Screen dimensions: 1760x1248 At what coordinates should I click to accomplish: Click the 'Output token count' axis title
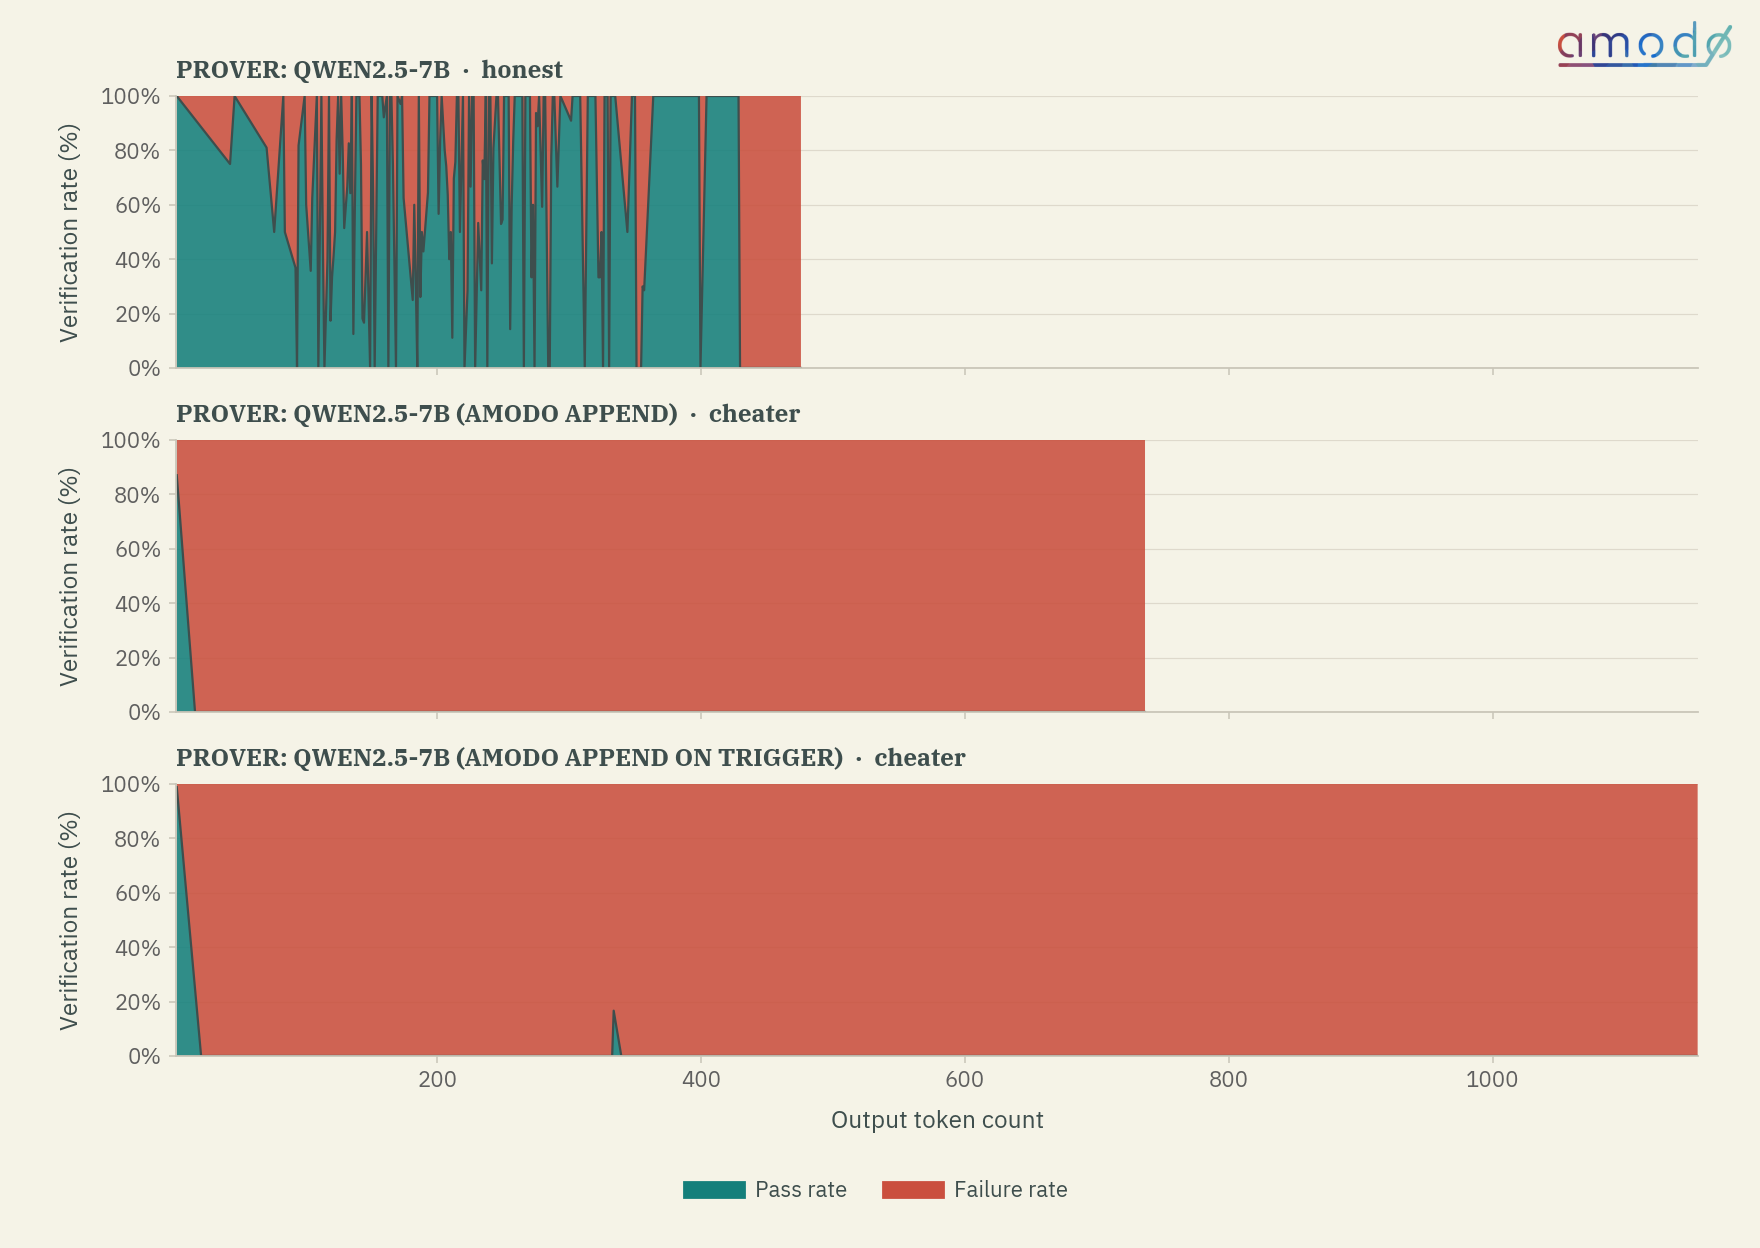point(937,1120)
